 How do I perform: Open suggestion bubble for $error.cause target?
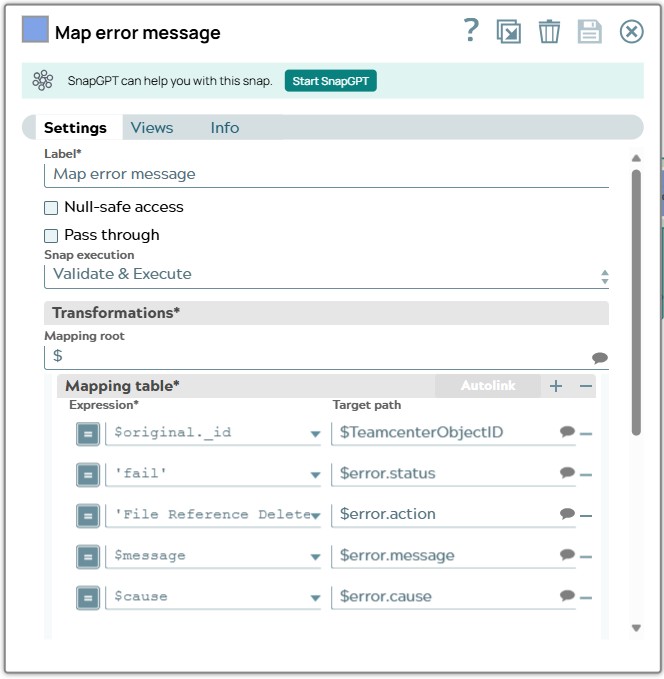[x=567, y=595]
